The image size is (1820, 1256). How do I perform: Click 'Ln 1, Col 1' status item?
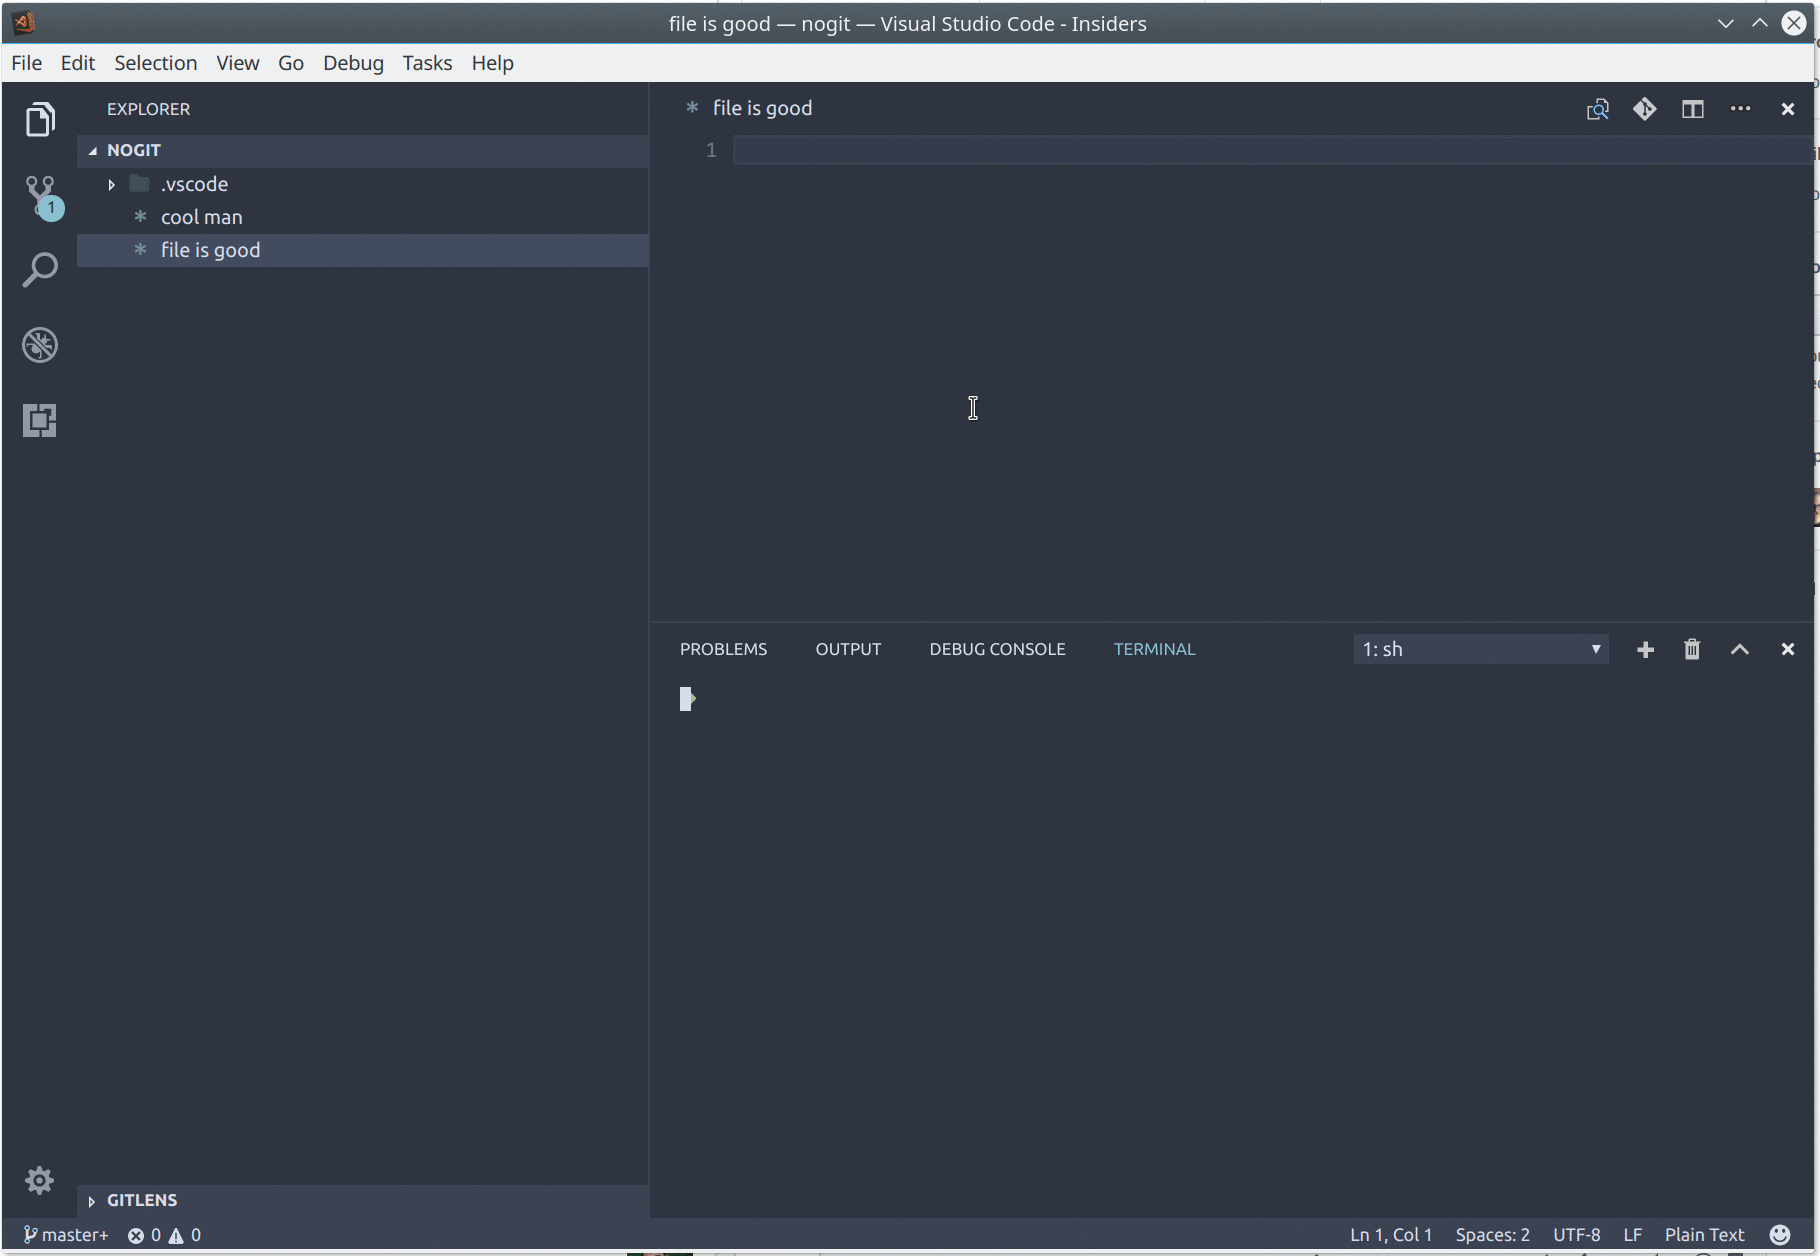coord(1391,1235)
